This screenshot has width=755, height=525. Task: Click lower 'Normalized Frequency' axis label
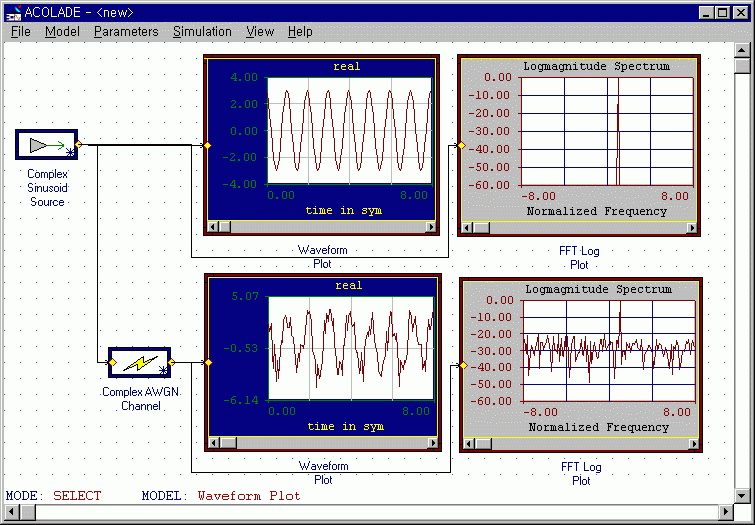(x=599, y=427)
